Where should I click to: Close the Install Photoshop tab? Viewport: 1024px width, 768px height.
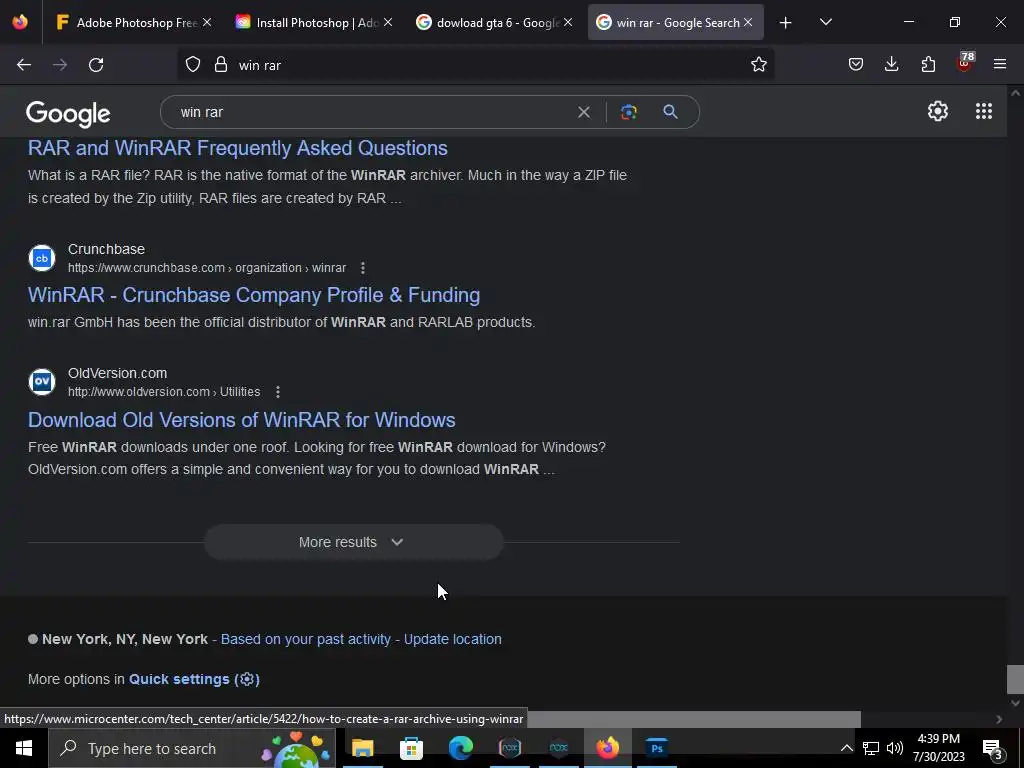pyautogui.click(x=388, y=22)
